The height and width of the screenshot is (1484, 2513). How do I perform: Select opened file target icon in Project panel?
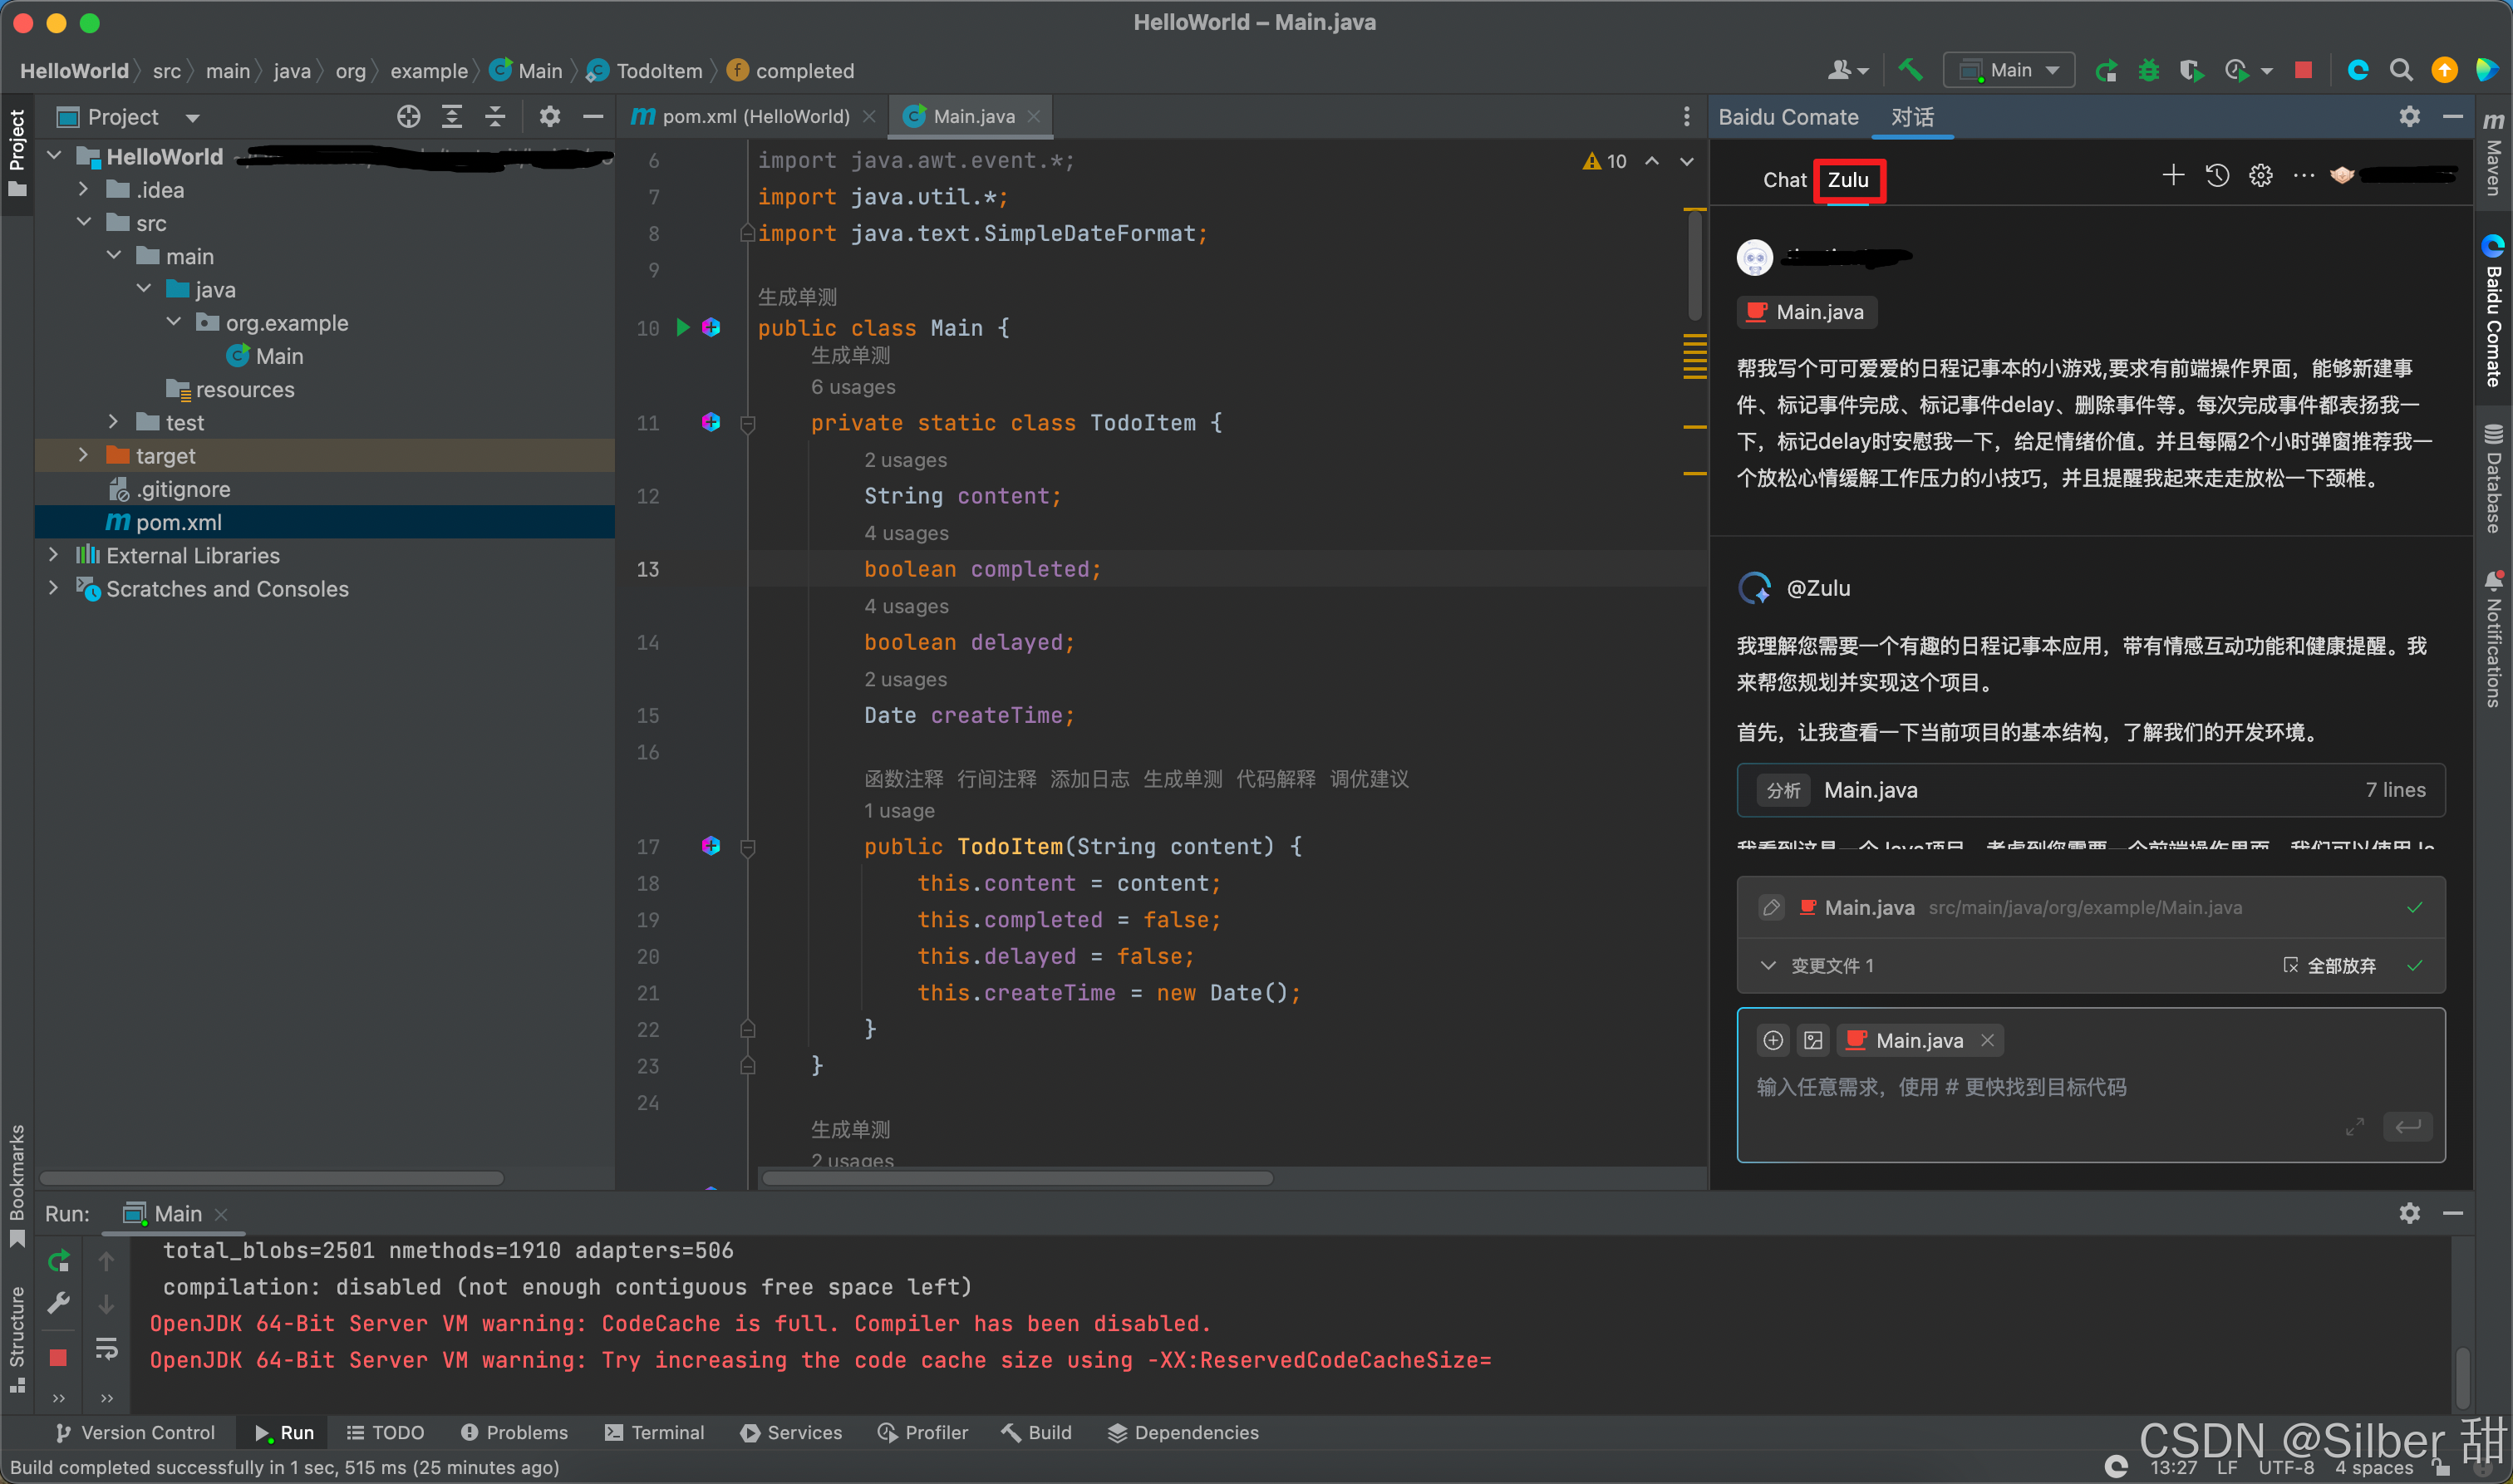click(x=408, y=117)
